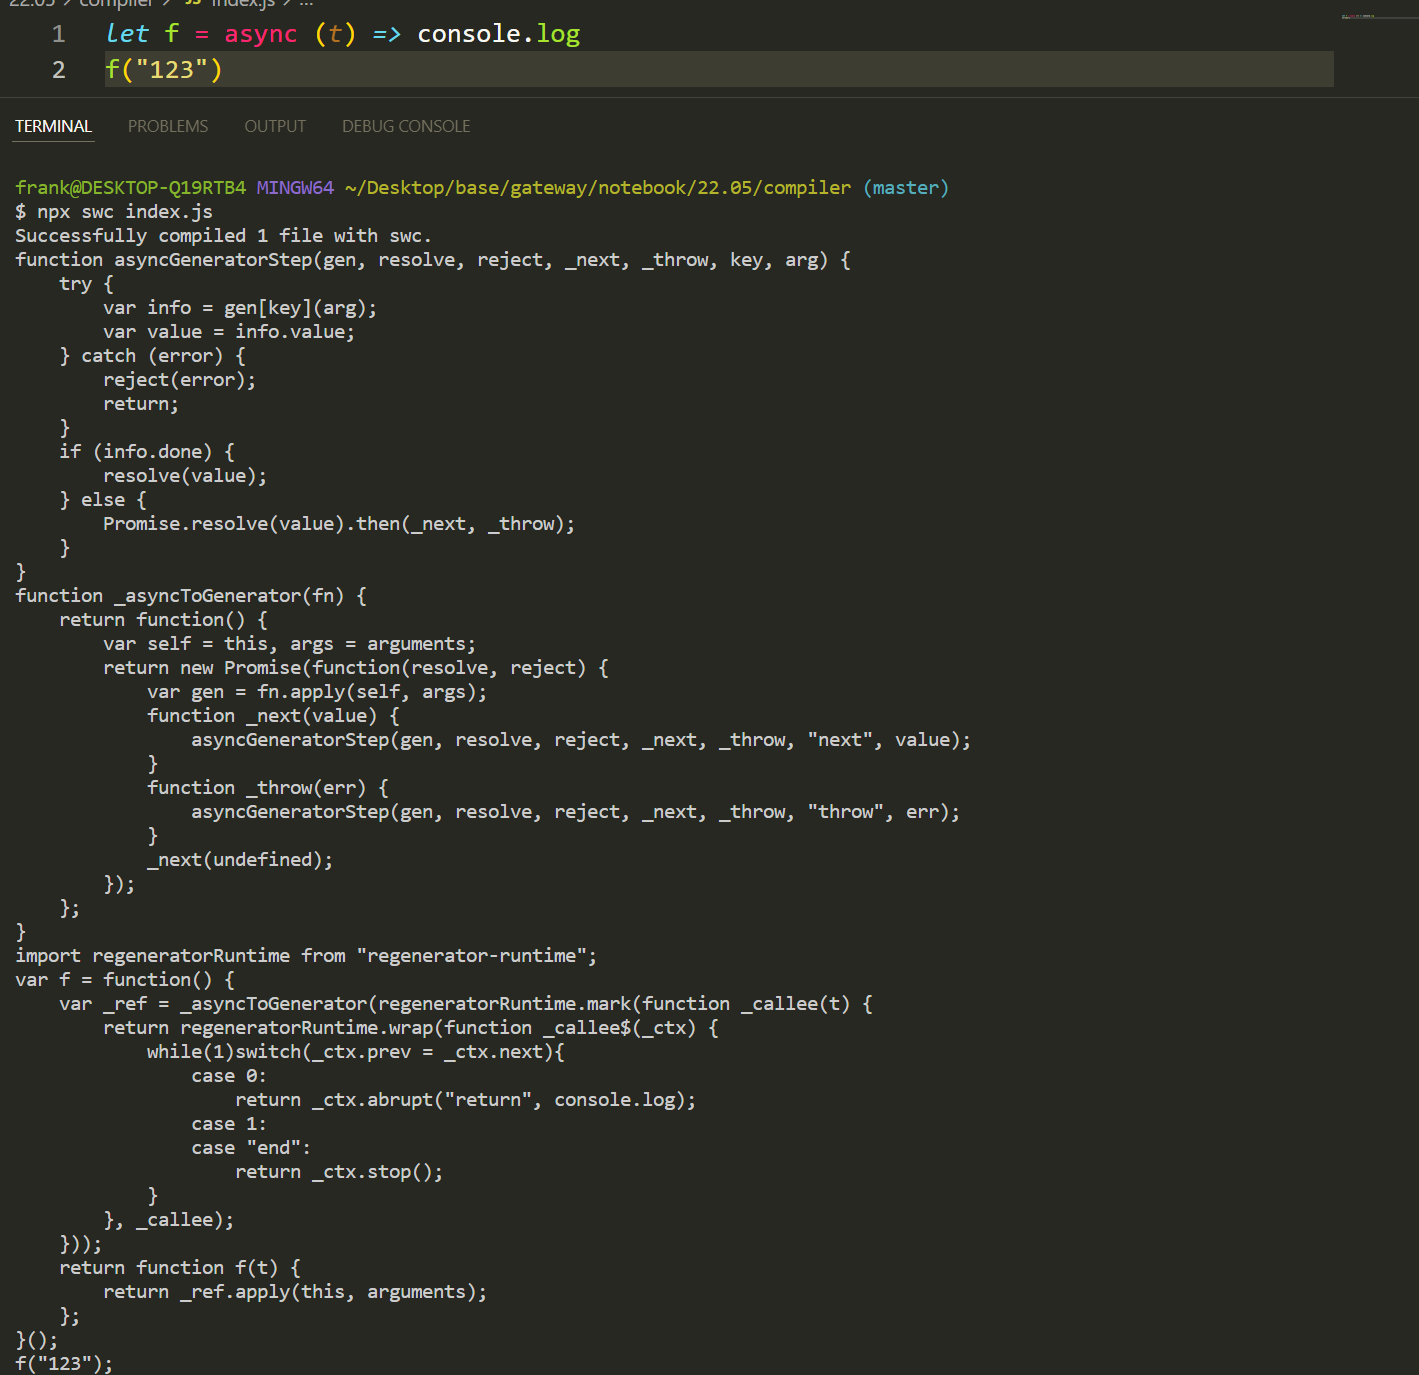This screenshot has width=1419, height=1375.
Task: Click 'return function f(t) {' line
Action: pos(180,1268)
